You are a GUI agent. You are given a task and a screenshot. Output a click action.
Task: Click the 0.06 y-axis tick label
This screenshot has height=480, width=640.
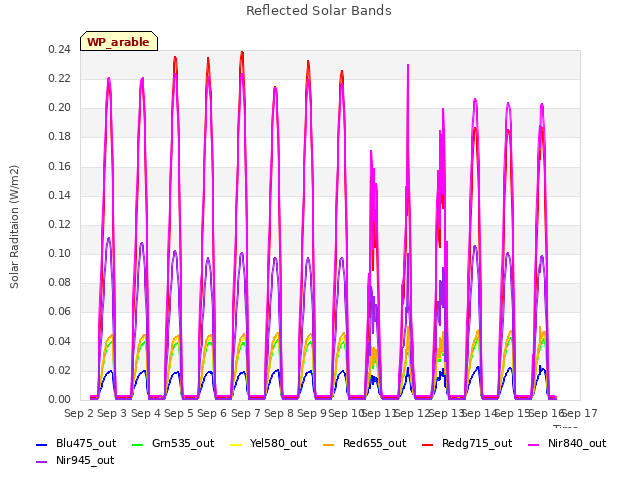[x=60, y=312]
